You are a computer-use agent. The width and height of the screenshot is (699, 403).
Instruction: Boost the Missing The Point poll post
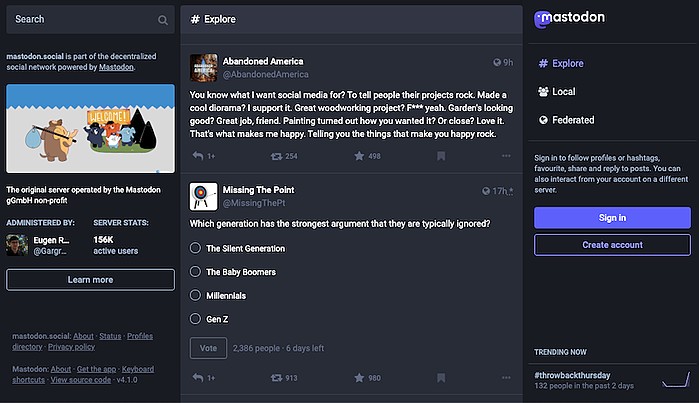(x=276, y=378)
